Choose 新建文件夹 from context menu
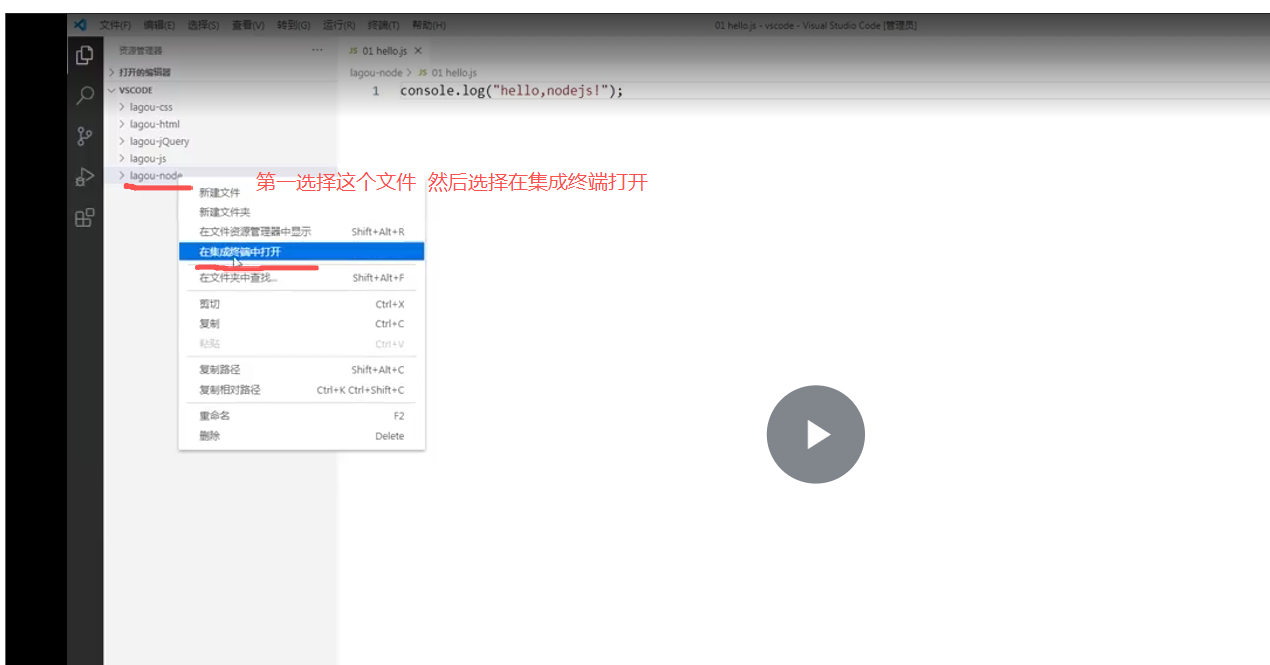This screenshot has width=1270, height=665. coord(301,212)
